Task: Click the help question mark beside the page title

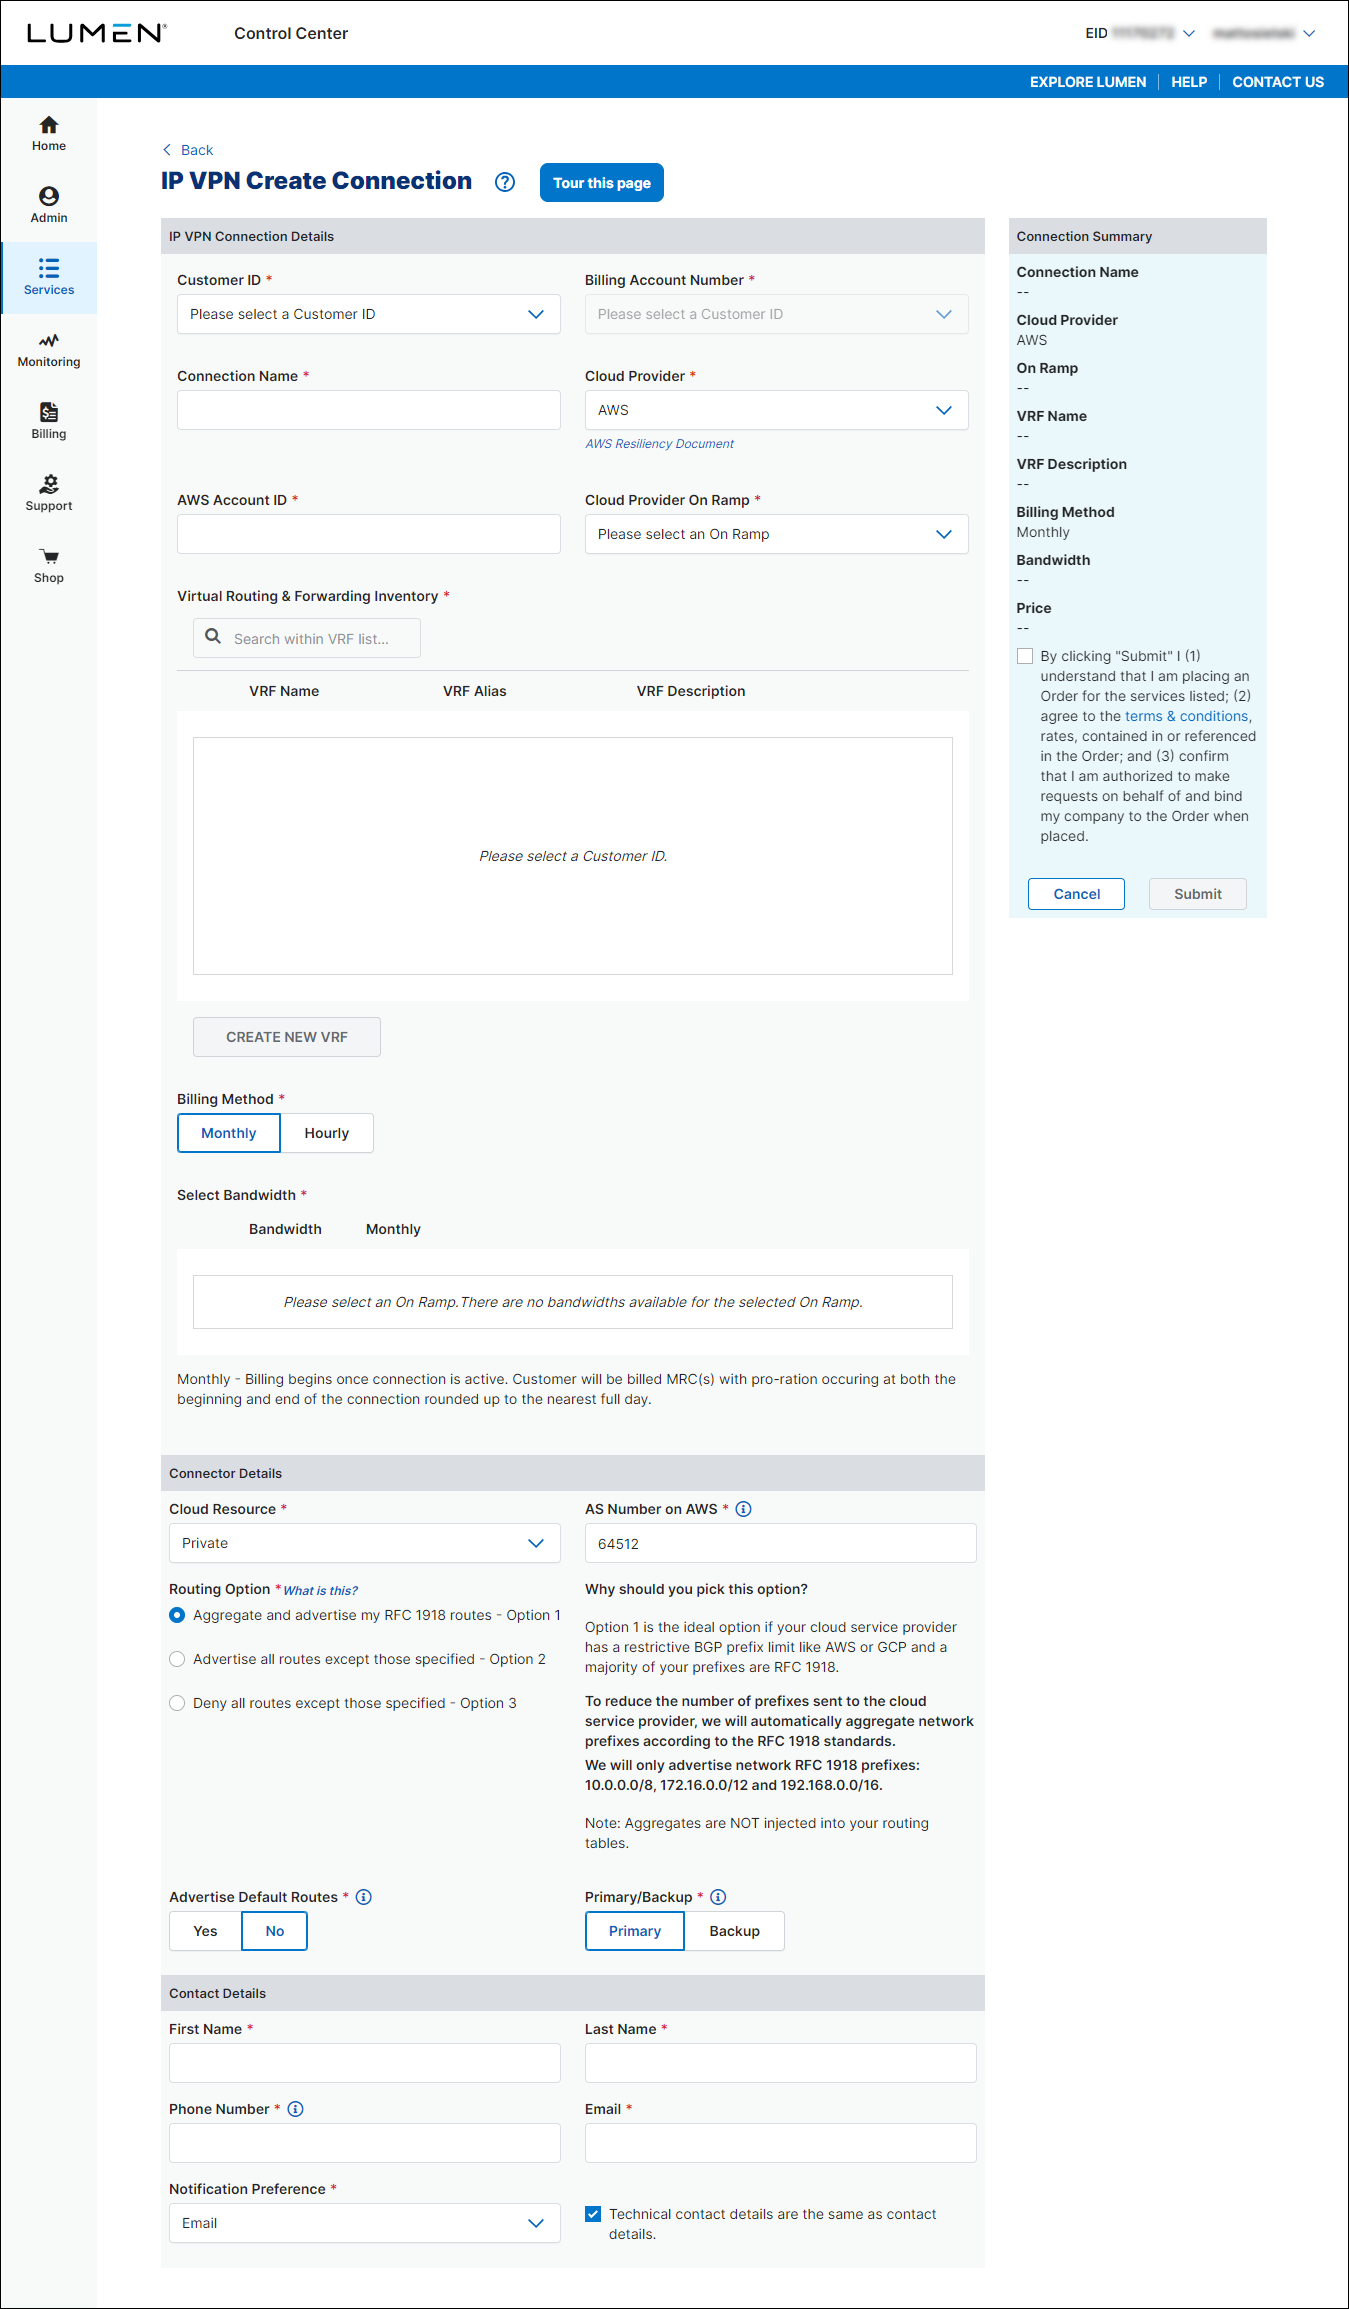Action: tap(505, 182)
